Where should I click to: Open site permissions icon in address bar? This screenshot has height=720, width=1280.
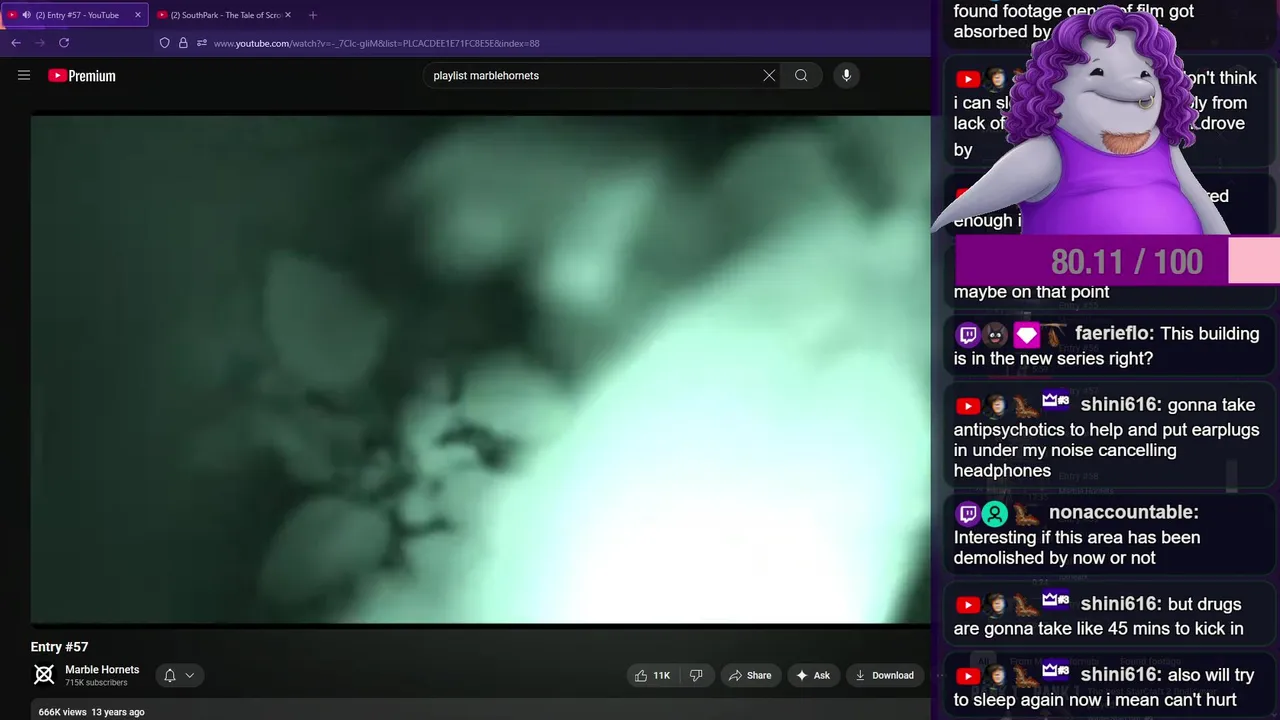202,43
